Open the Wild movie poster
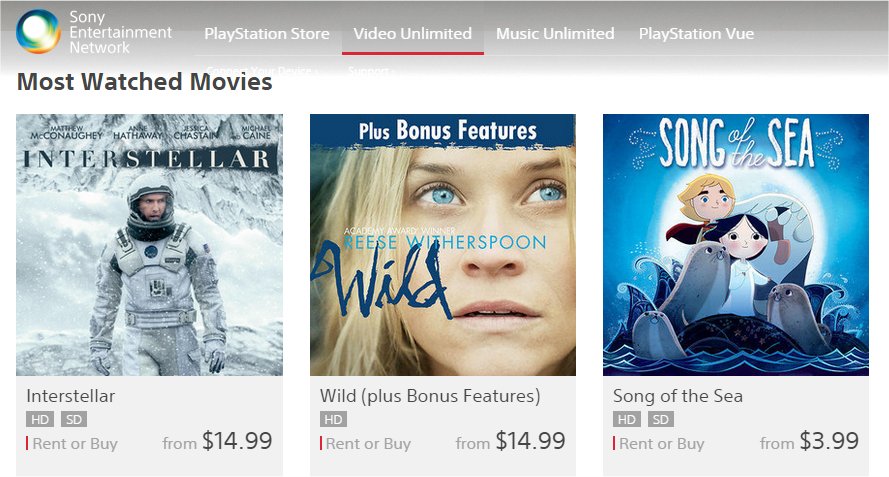 (443, 245)
